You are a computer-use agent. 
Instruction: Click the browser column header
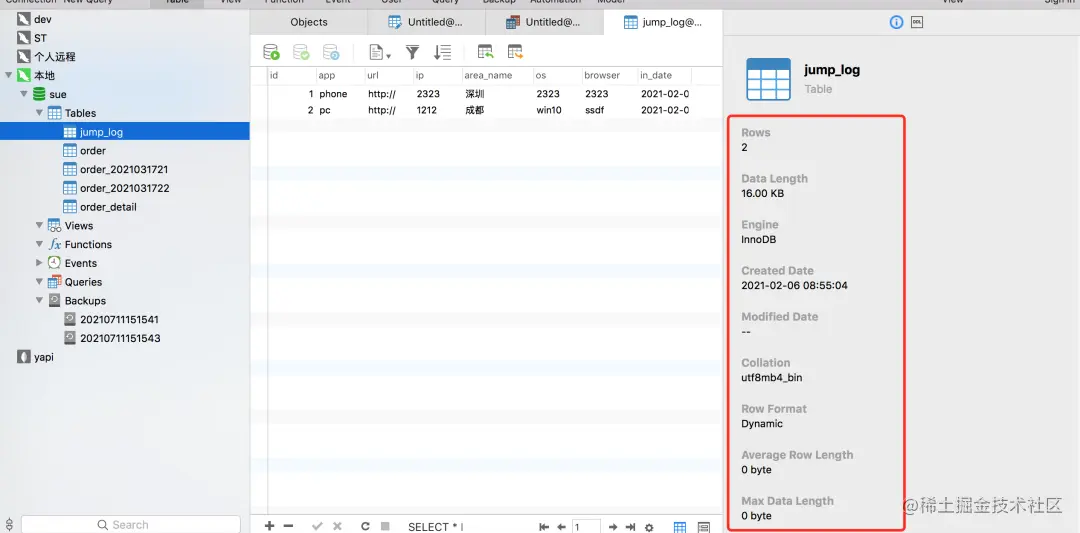pyautogui.click(x=610, y=75)
